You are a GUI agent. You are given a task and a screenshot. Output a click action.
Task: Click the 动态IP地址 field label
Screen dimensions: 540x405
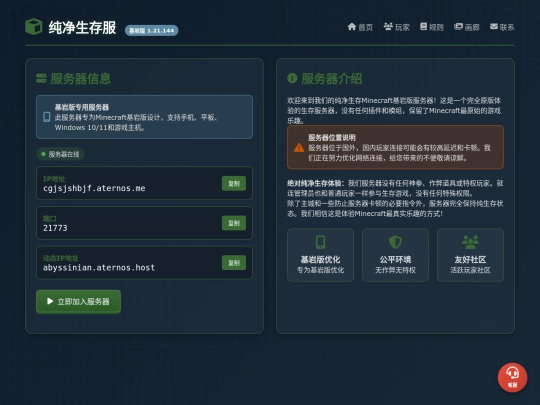[61, 258]
